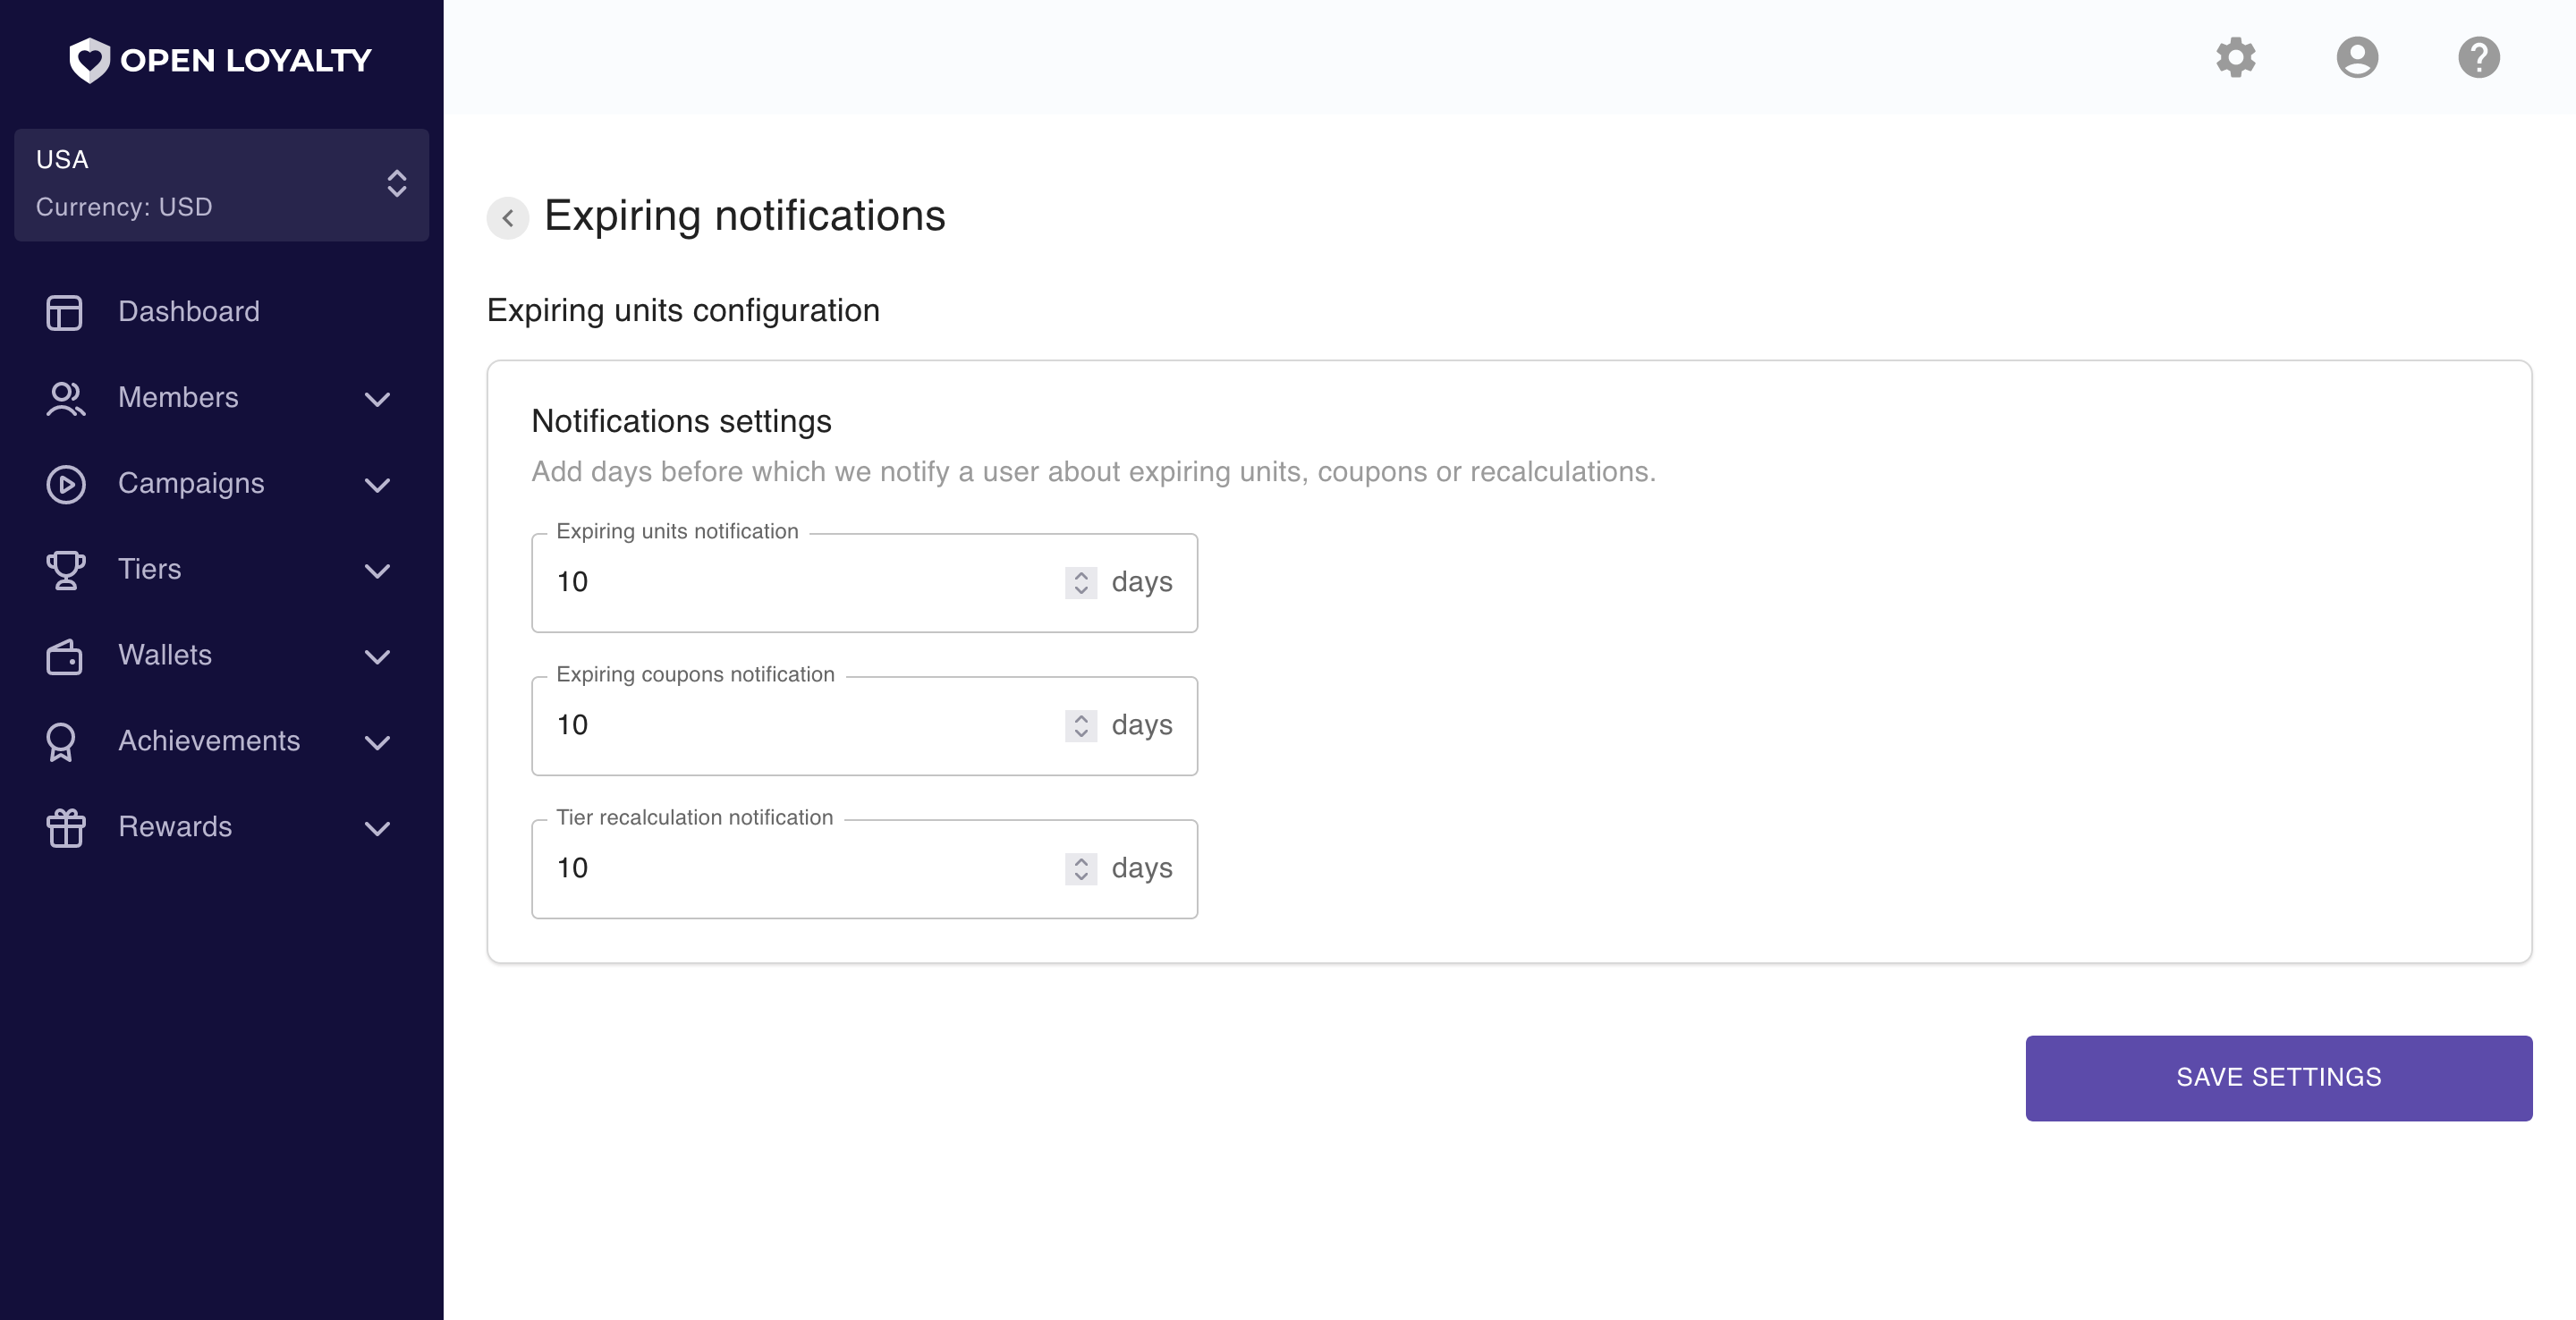
Task: Click the Open Loyalty logo
Action: click(x=220, y=60)
